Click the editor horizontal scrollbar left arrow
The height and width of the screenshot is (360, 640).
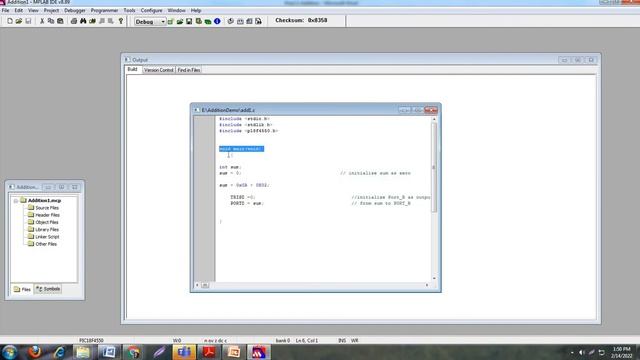[197, 285]
